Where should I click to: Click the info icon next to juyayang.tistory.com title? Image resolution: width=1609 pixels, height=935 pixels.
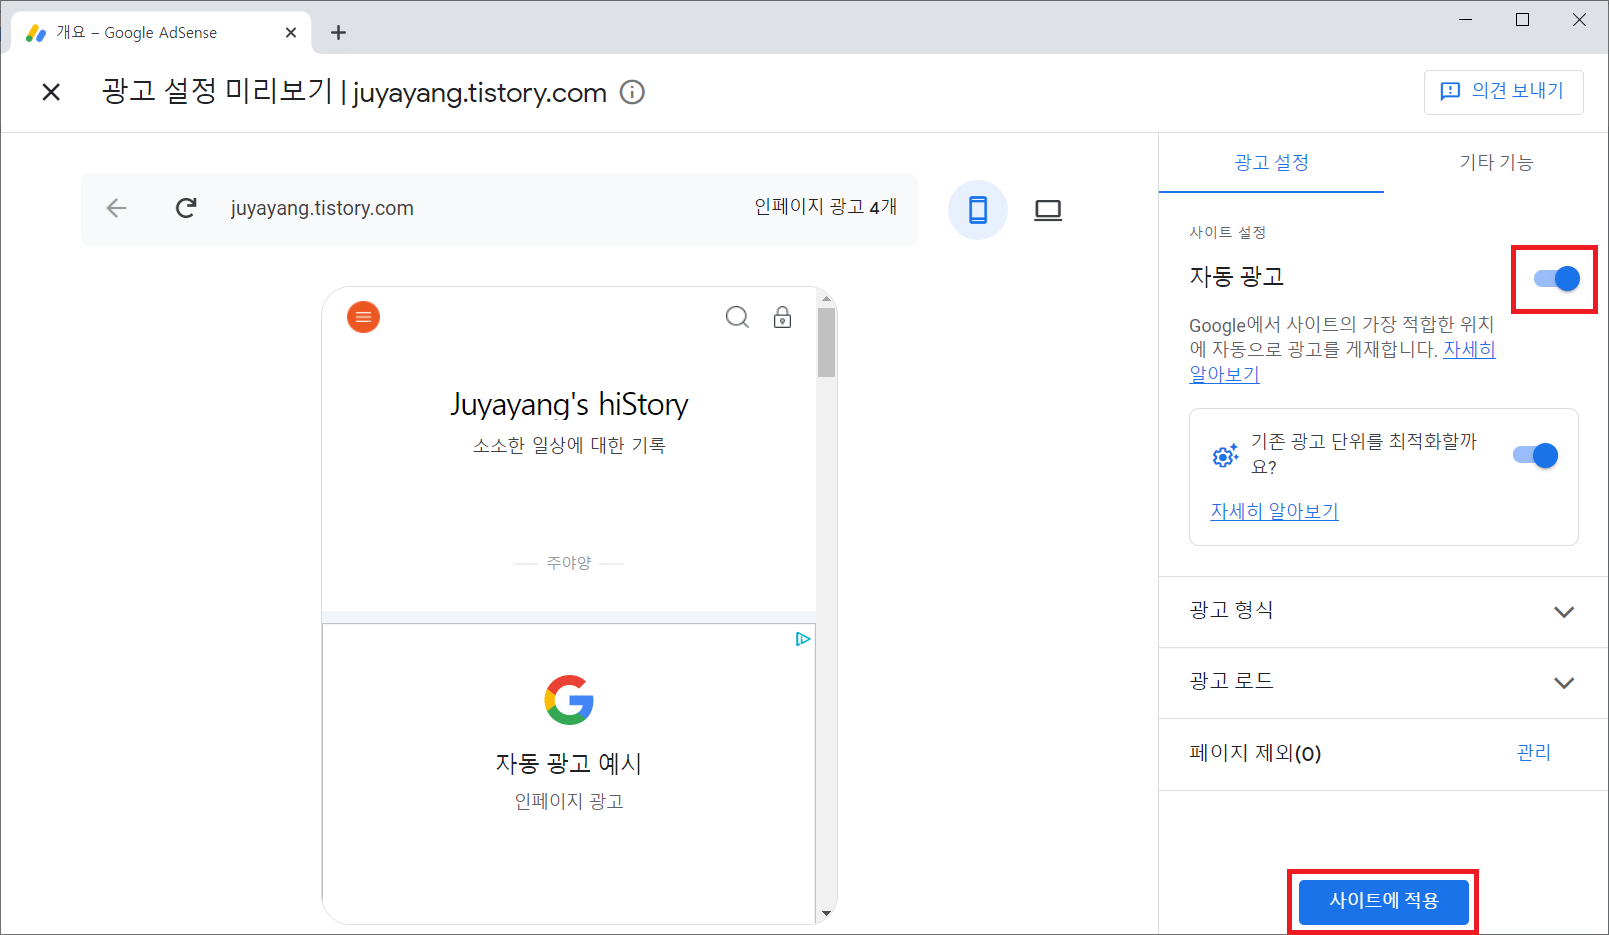(x=632, y=92)
